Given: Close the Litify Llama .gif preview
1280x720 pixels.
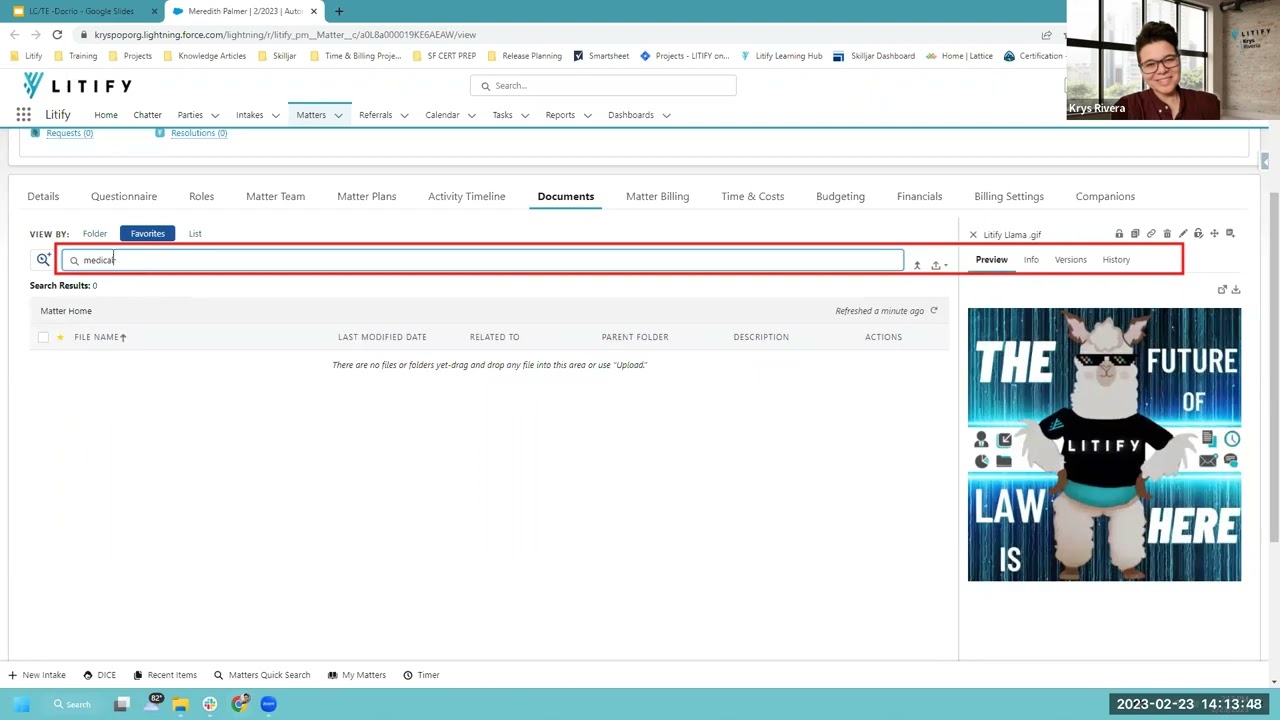Looking at the screenshot, I should [973, 235].
